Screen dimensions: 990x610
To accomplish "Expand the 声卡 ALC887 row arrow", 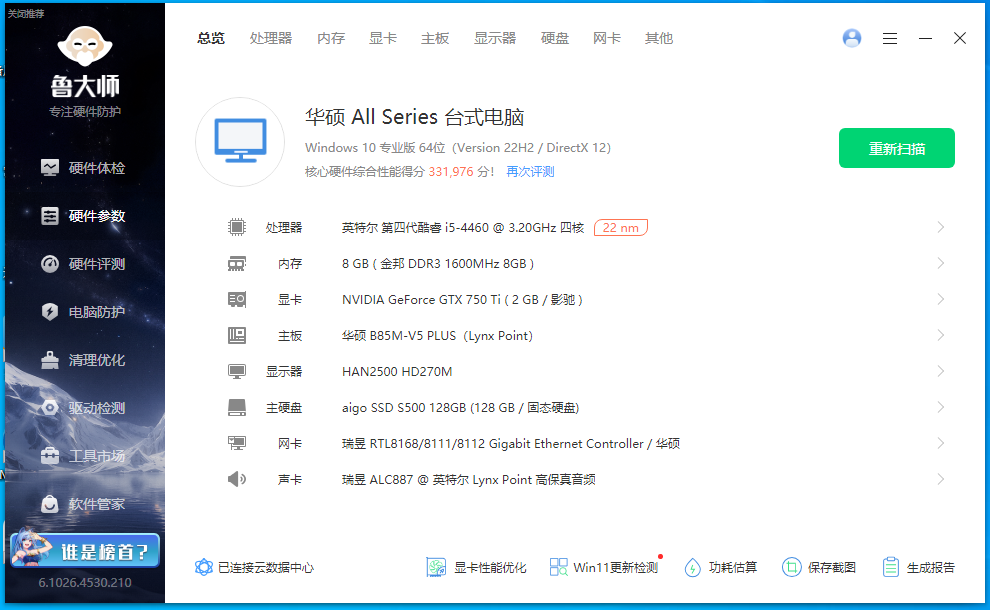I will click(940, 479).
